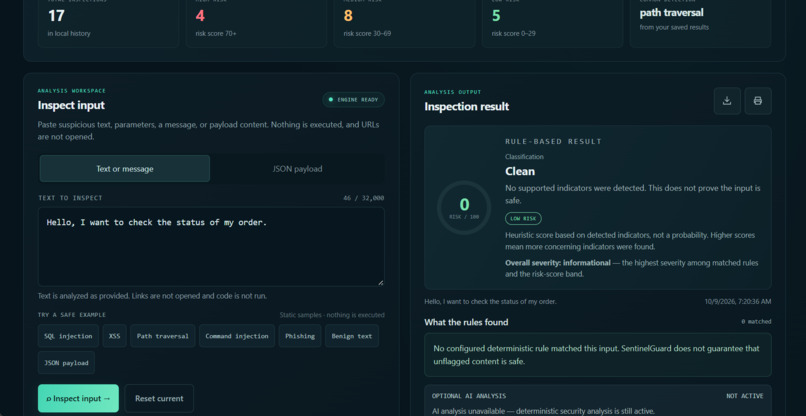This screenshot has width=806, height=416.
Task: Click the 10/9/2026, 7:20:36 AM timestamp
Action: tap(738, 302)
